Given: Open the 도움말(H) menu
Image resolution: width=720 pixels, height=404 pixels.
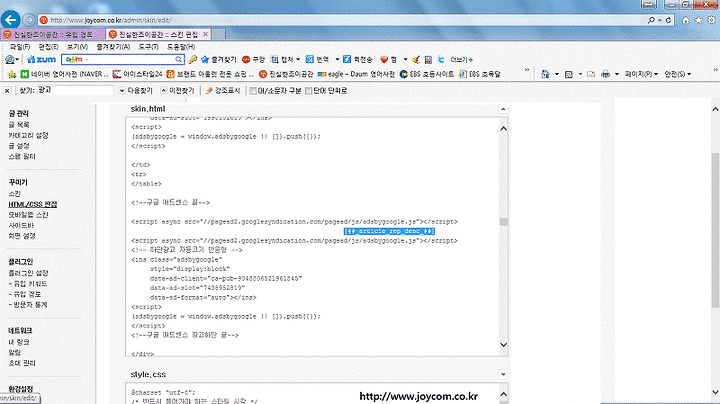Looking at the screenshot, I should pos(180,47).
